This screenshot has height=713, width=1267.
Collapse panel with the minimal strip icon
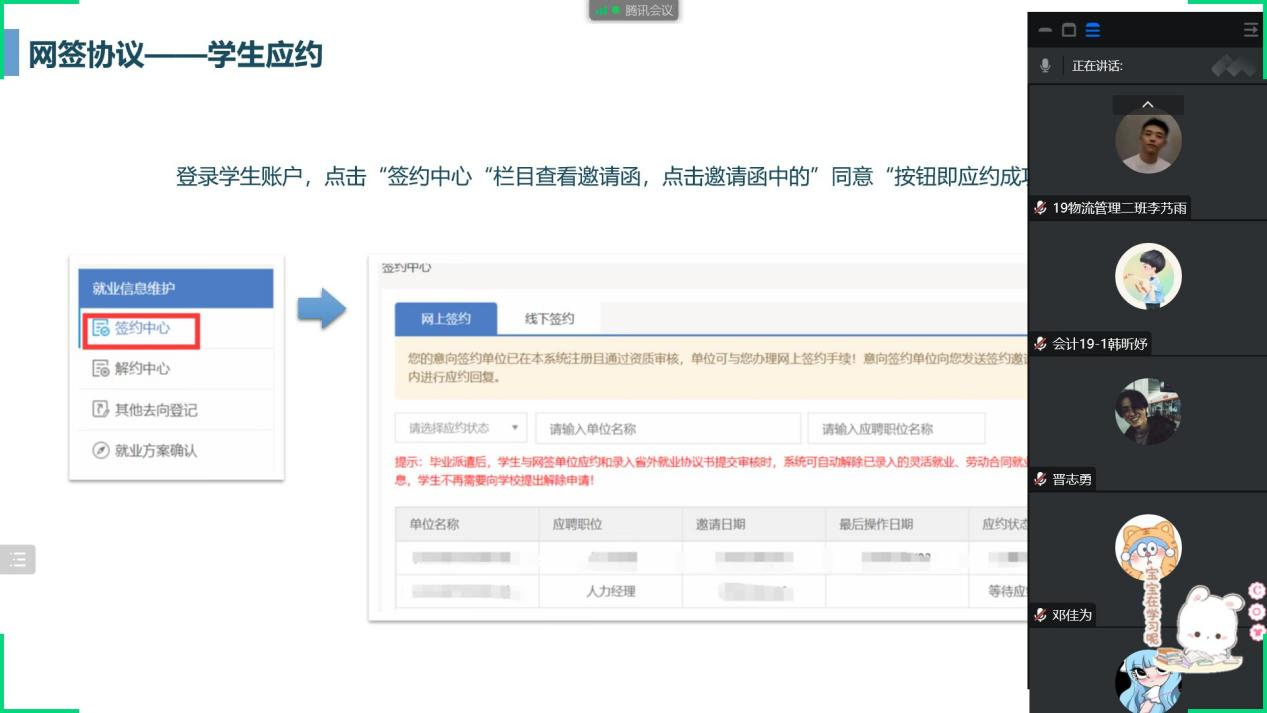tap(1045, 30)
